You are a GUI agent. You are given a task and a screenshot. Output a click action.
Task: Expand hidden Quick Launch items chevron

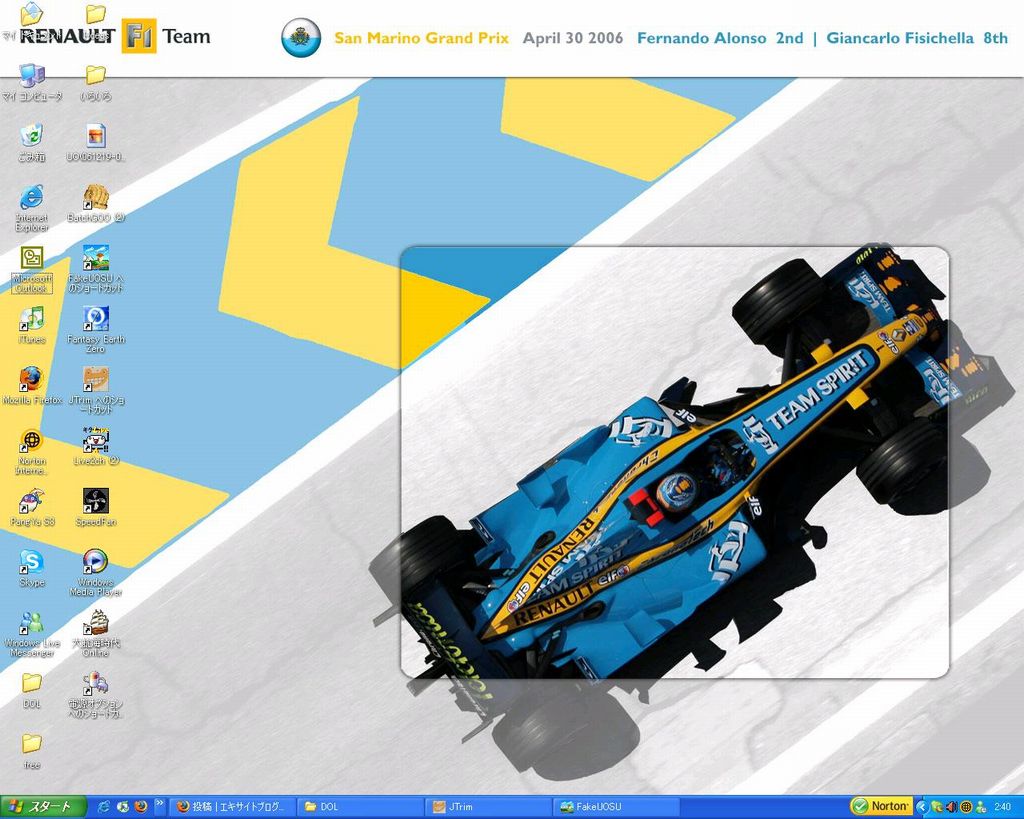(159, 805)
